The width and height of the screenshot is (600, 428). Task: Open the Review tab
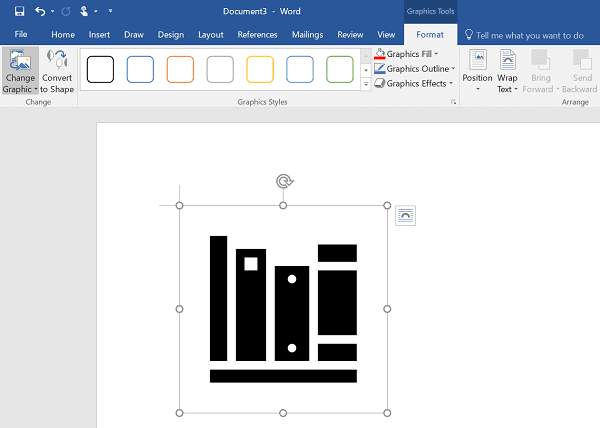coord(350,35)
